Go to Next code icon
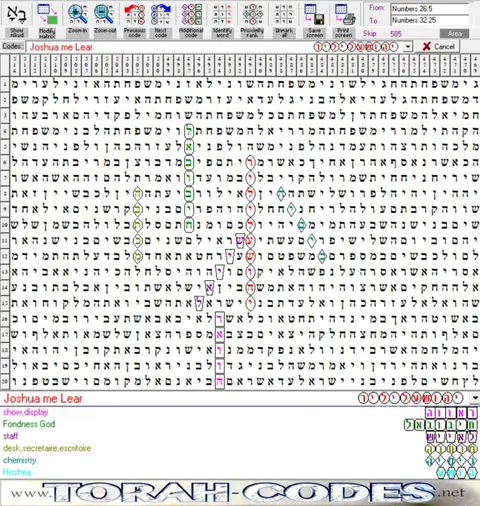Viewport: 480px width, 506px height. click(x=161, y=14)
